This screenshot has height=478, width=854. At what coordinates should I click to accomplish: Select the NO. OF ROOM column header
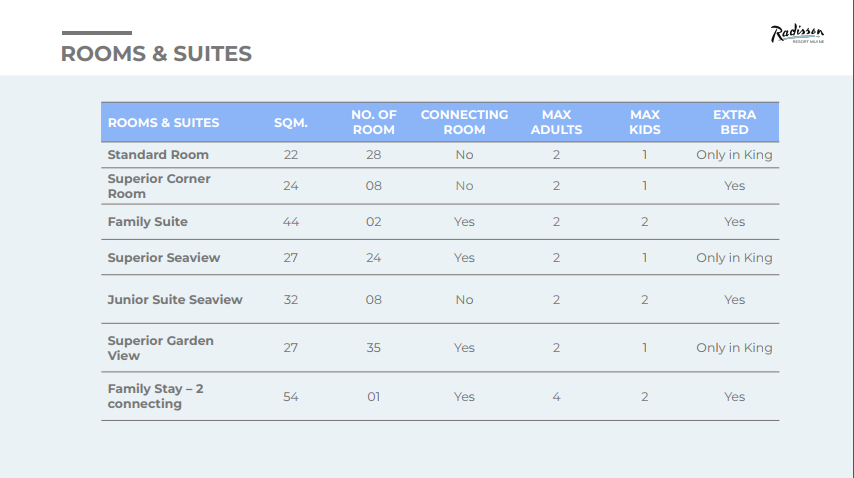coord(374,122)
